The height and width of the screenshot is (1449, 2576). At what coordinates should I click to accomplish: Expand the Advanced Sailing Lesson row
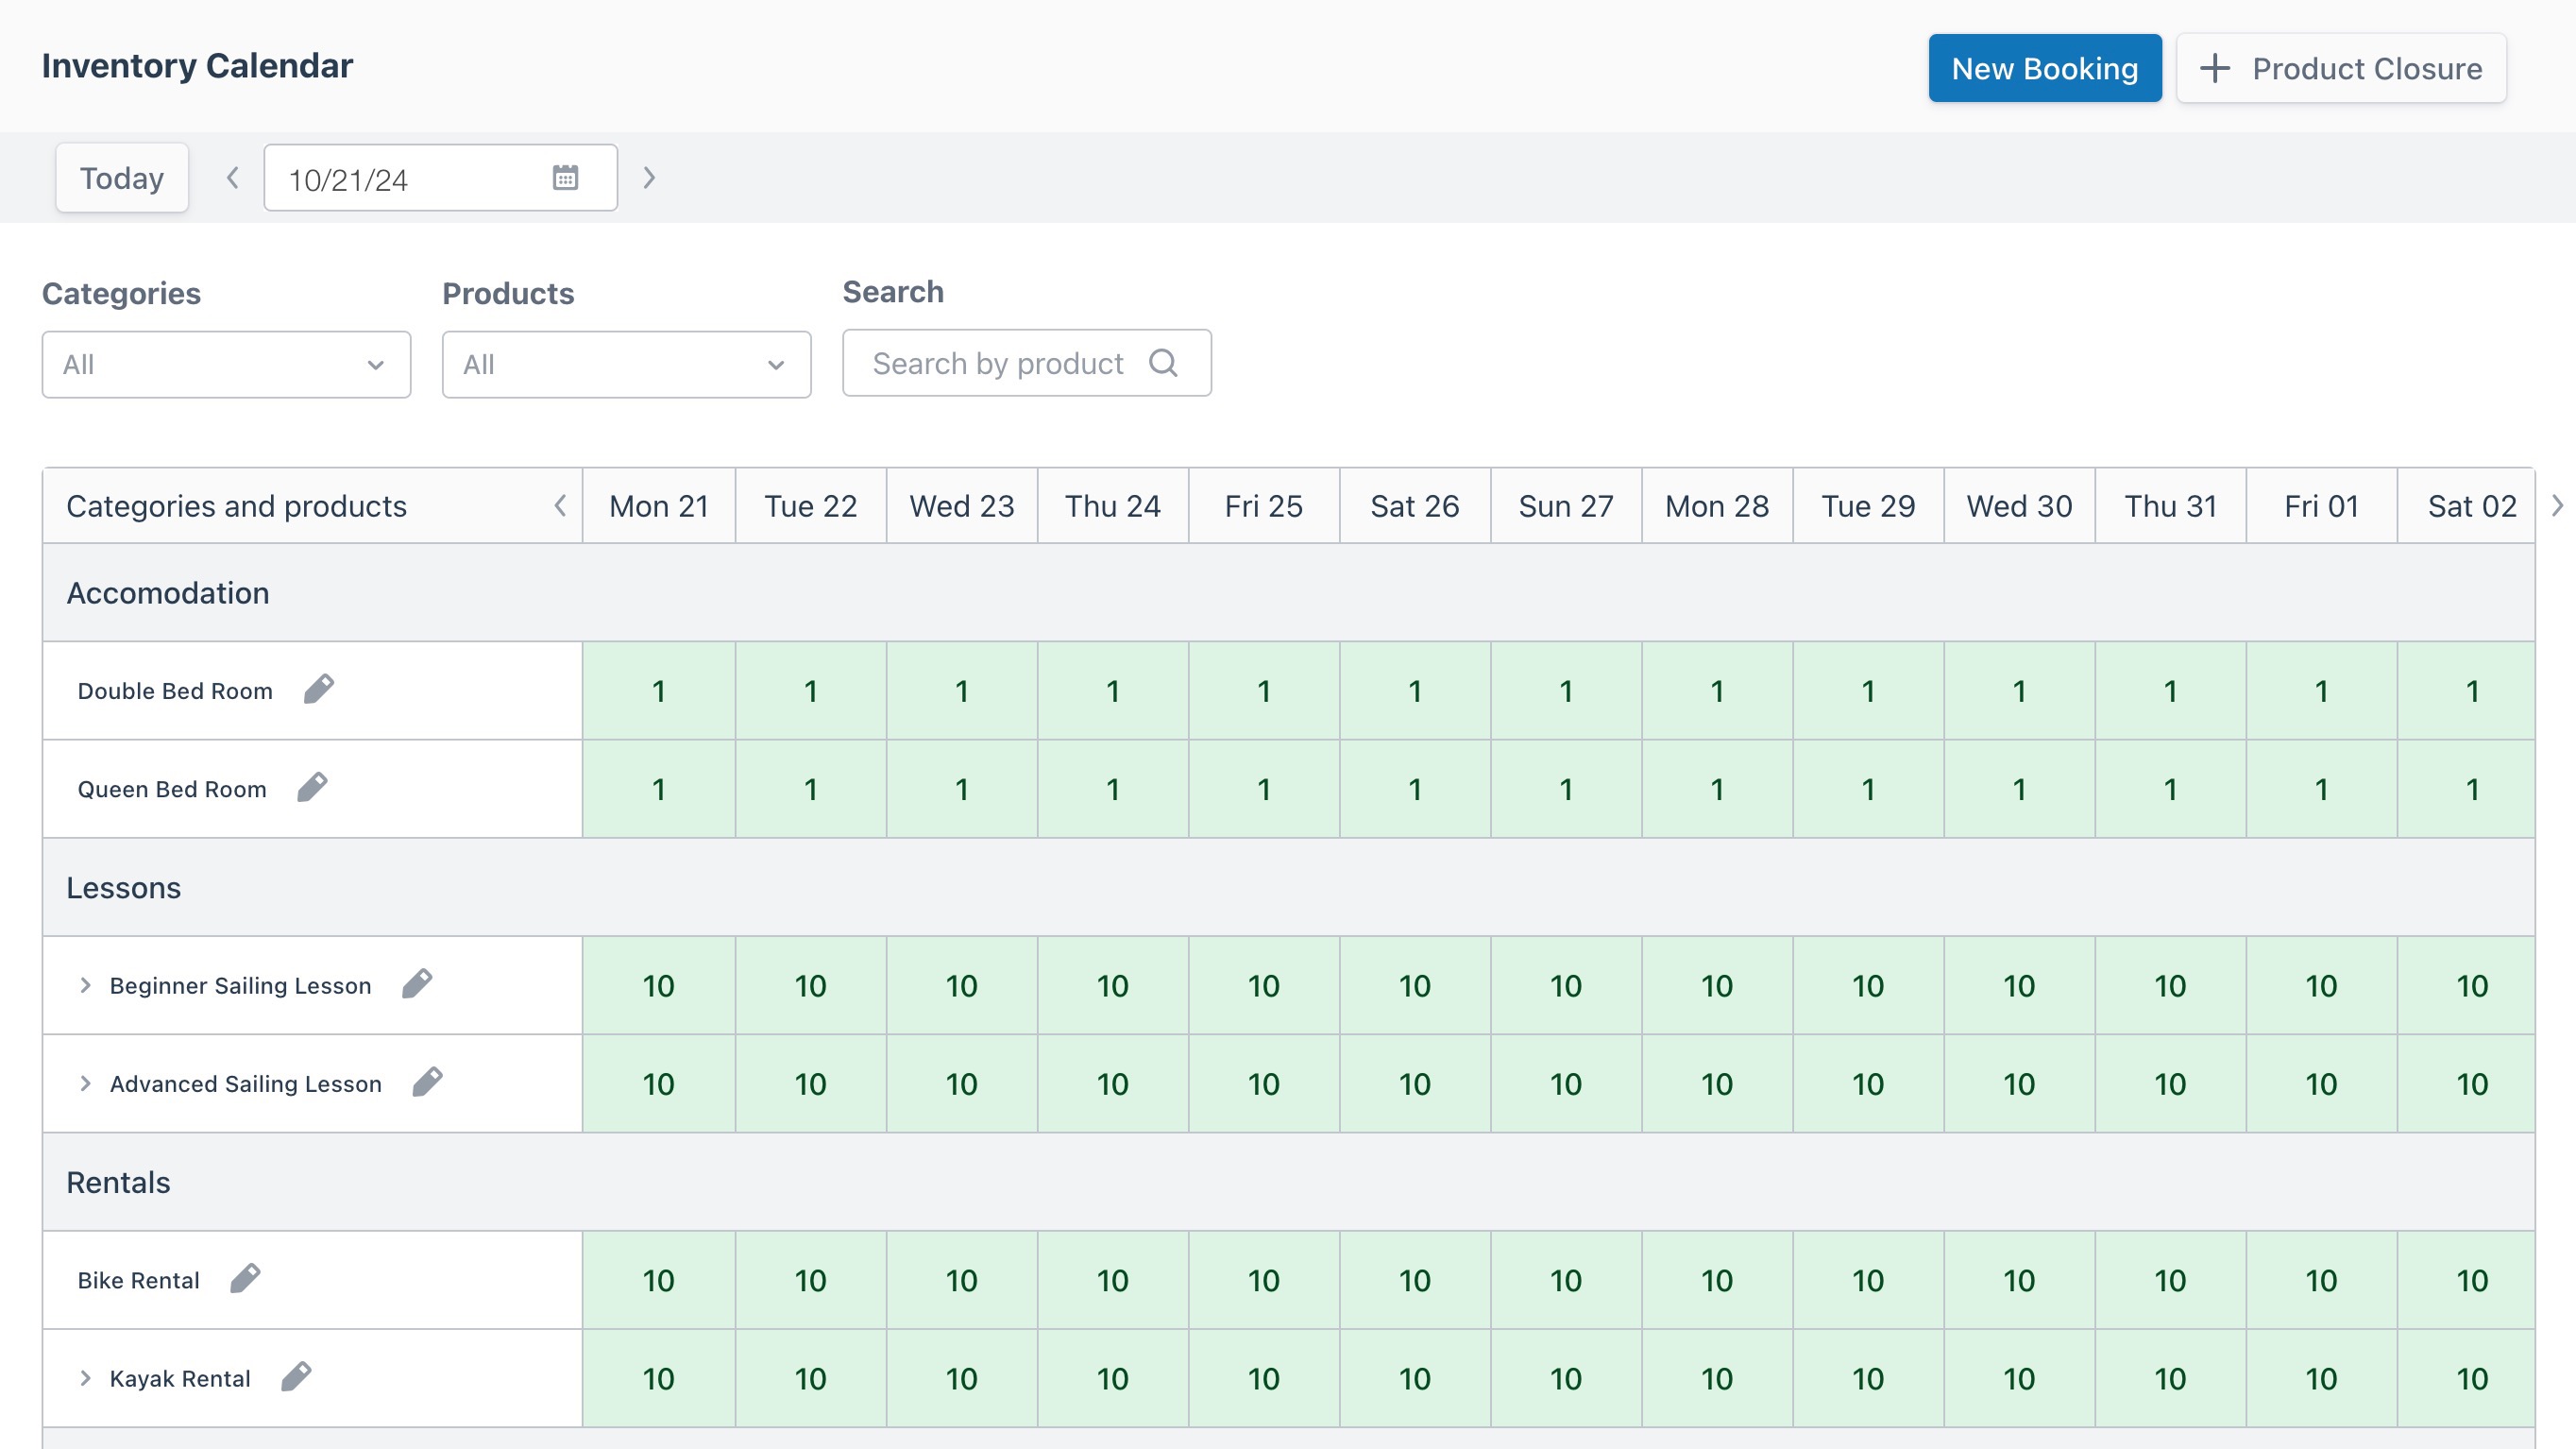pyautogui.click(x=85, y=1083)
